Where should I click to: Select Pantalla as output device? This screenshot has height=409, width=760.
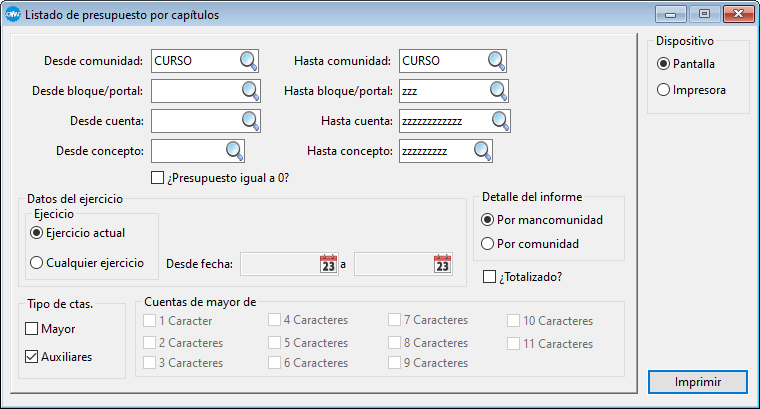(x=663, y=63)
